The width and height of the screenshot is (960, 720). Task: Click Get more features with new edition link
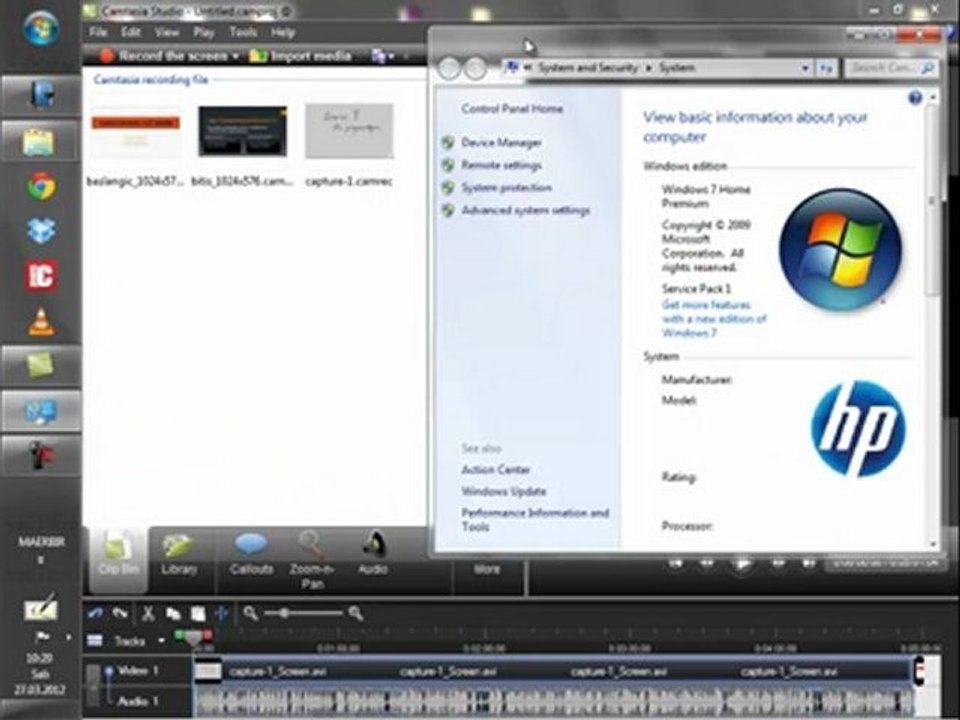click(714, 319)
